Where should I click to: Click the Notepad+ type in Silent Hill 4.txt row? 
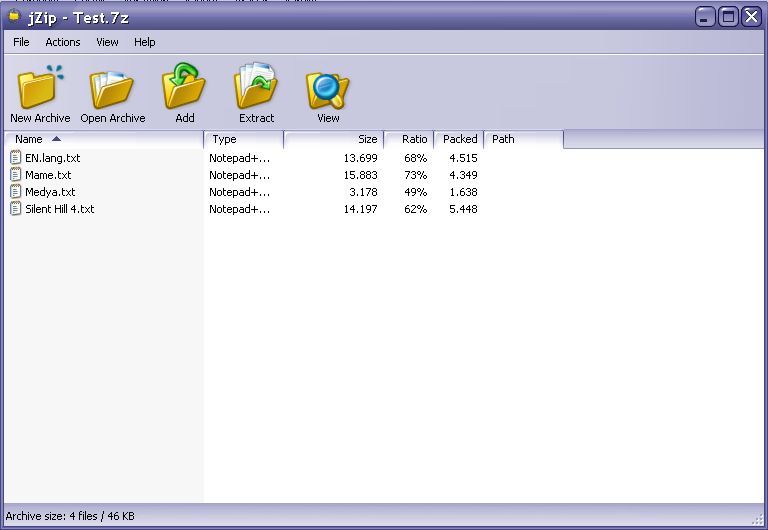(240, 209)
